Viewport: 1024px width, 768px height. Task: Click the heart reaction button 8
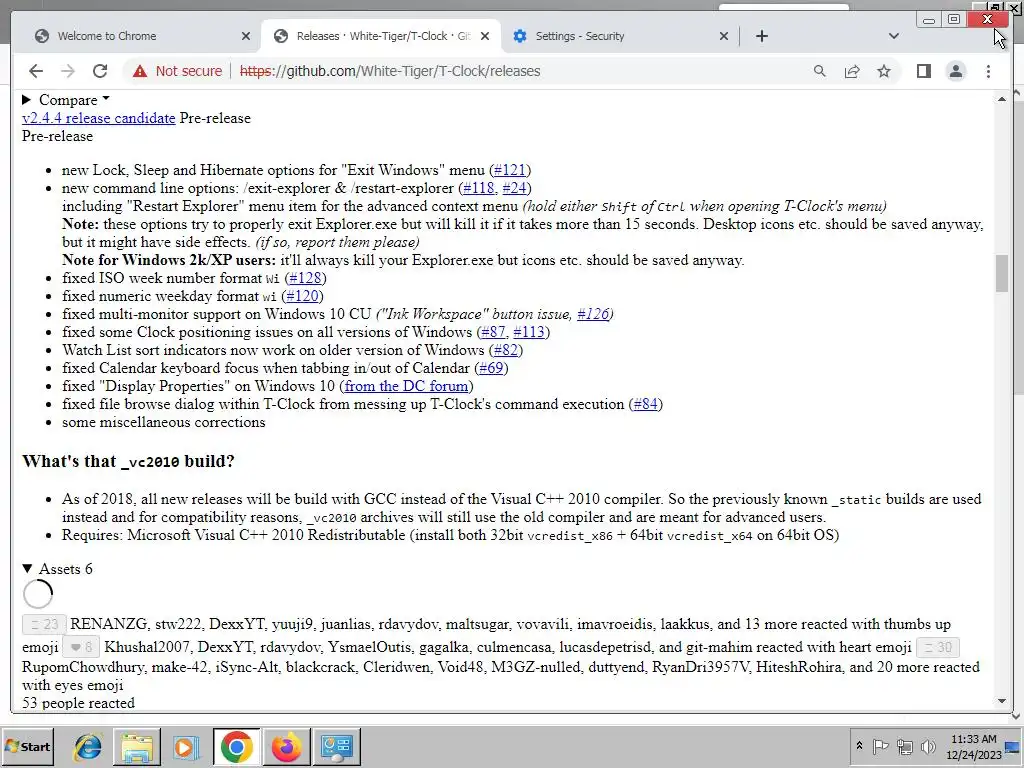click(81, 647)
